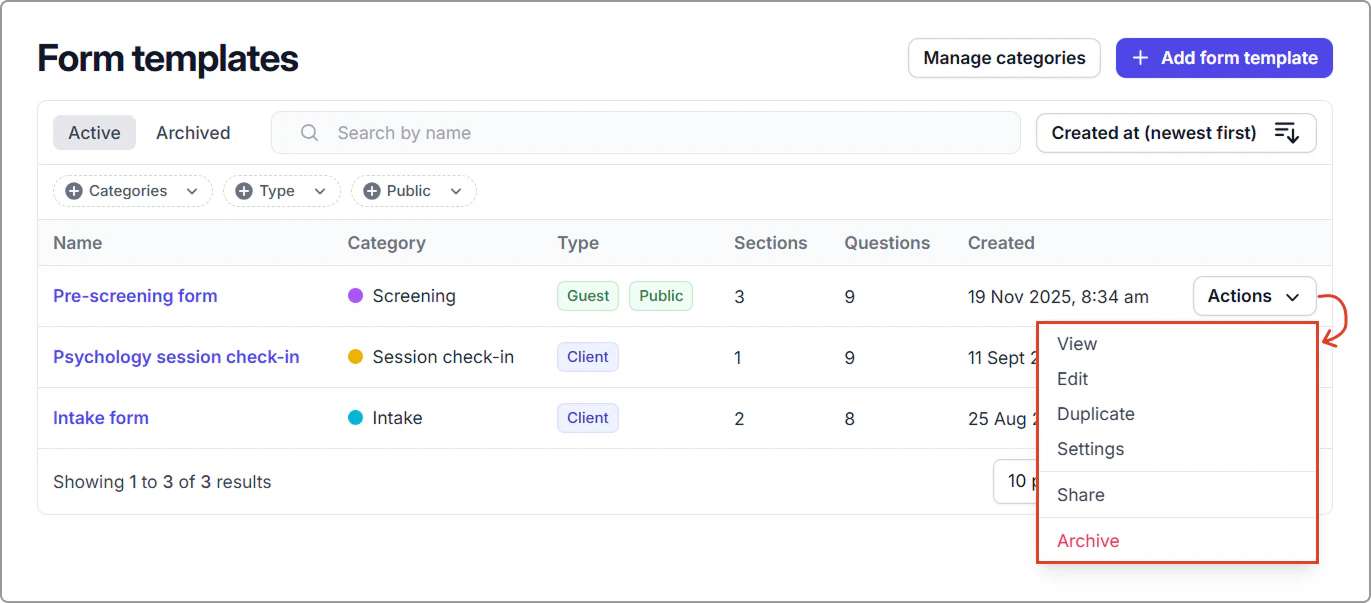Click the Name column header
This screenshot has width=1371, height=603.
[x=78, y=243]
